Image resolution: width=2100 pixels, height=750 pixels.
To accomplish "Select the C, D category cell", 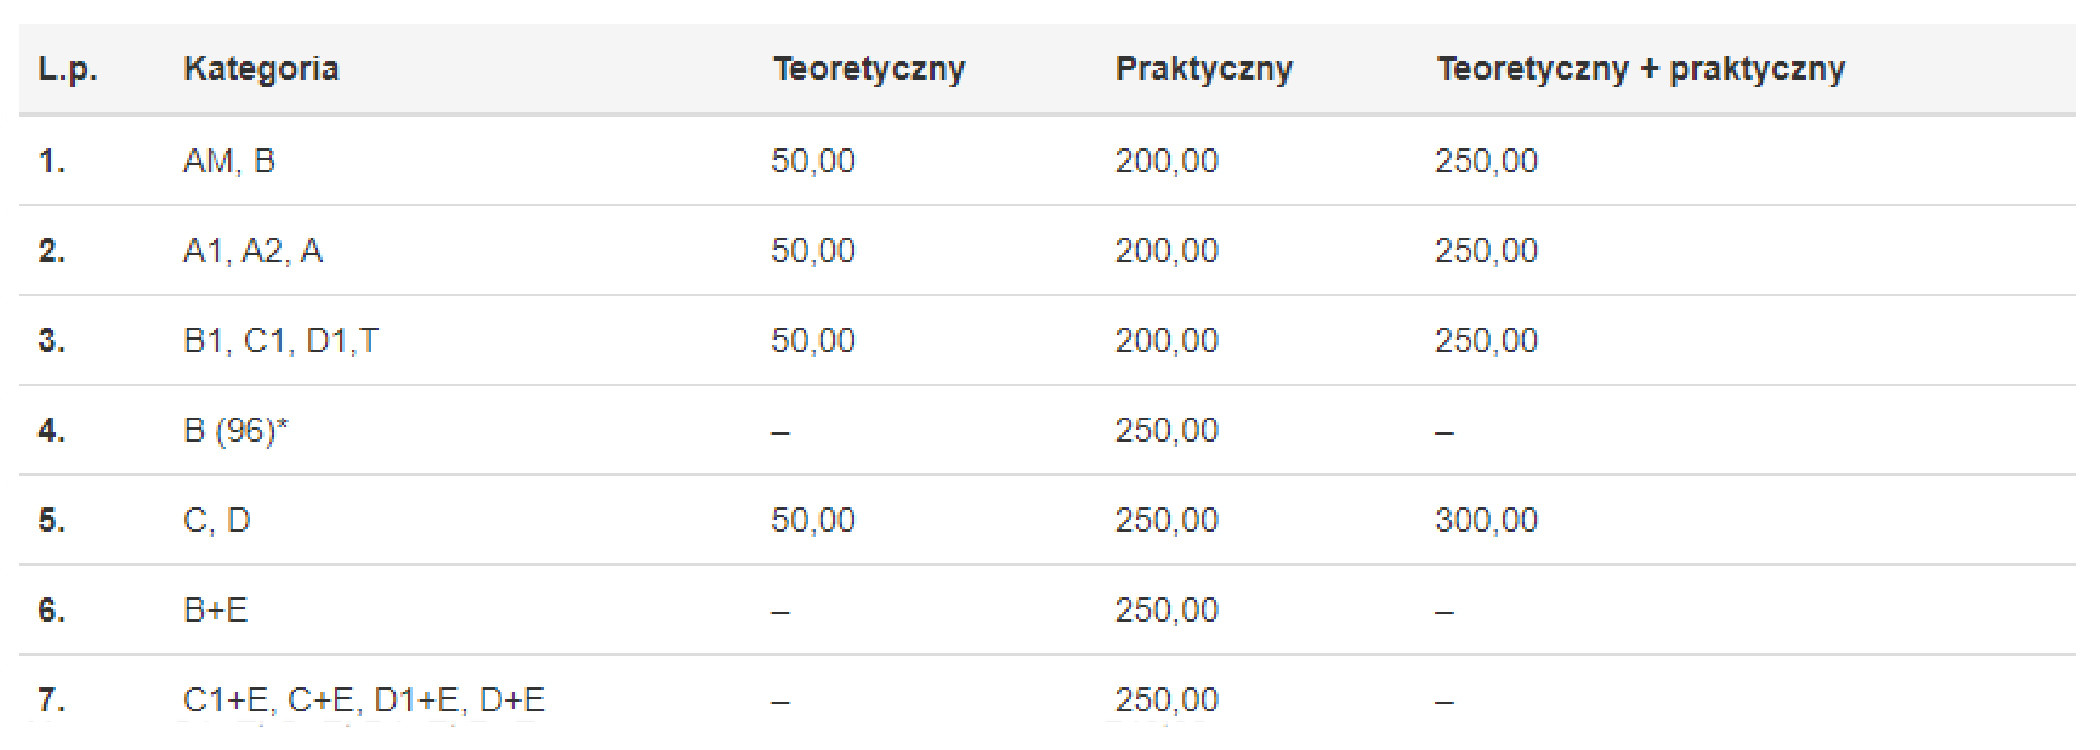I will [x=217, y=521].
